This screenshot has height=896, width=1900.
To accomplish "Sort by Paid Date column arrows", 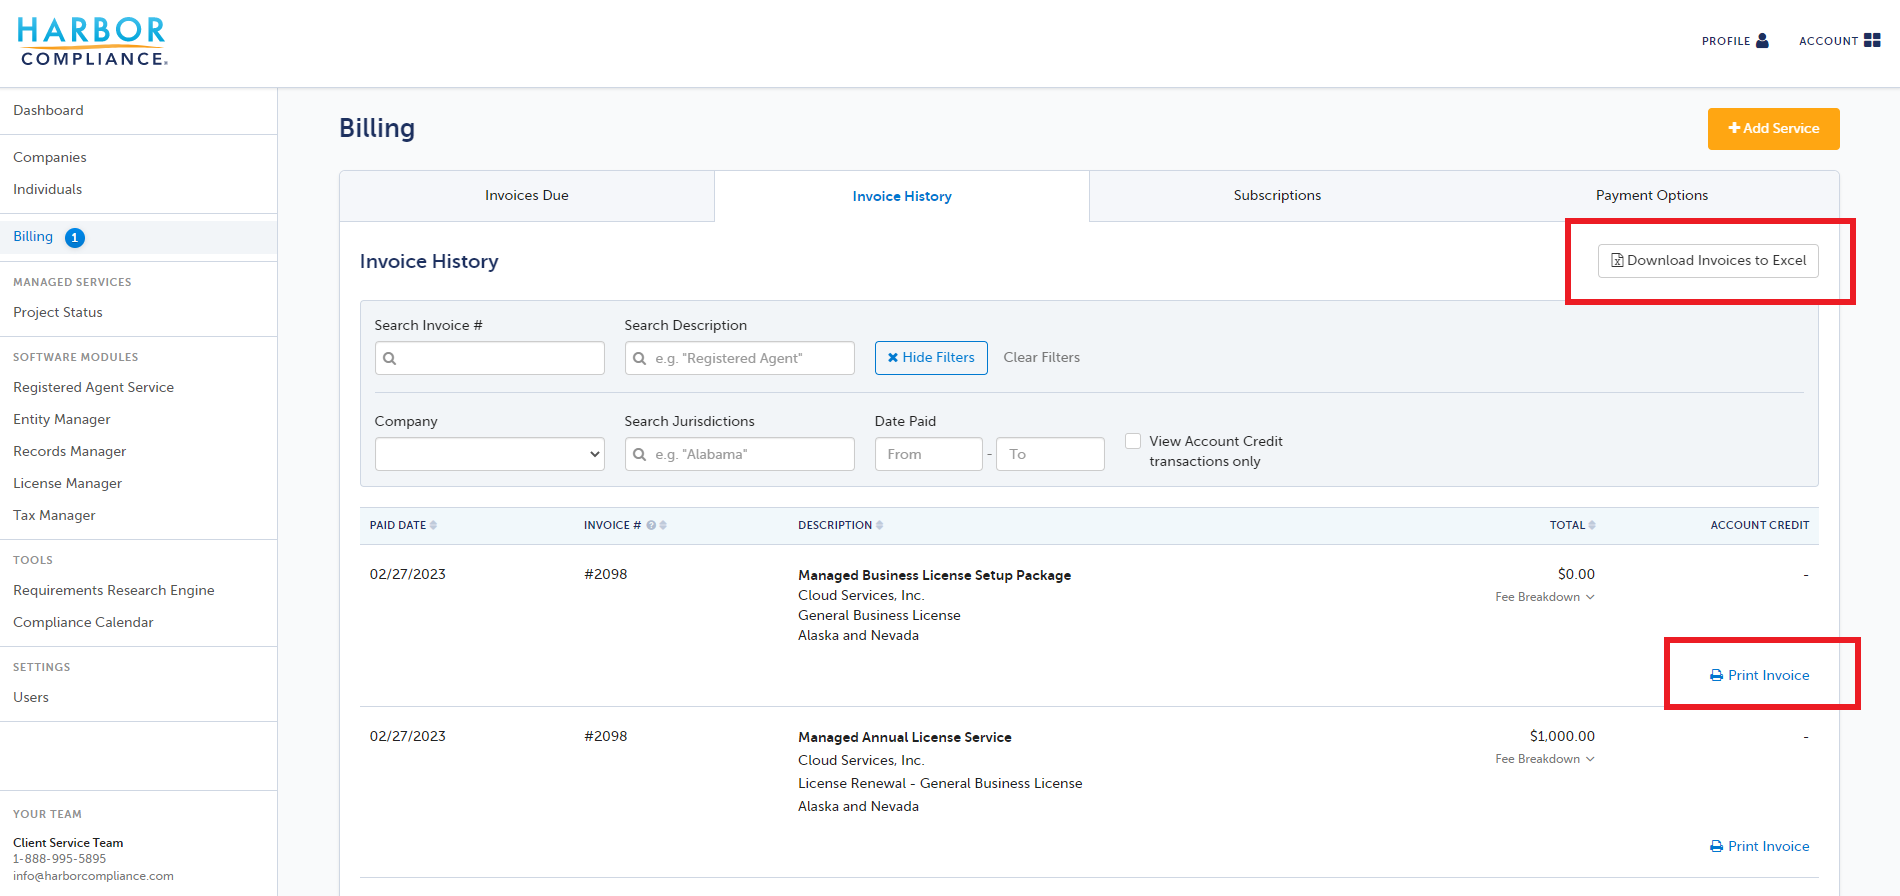I will 433,525.
